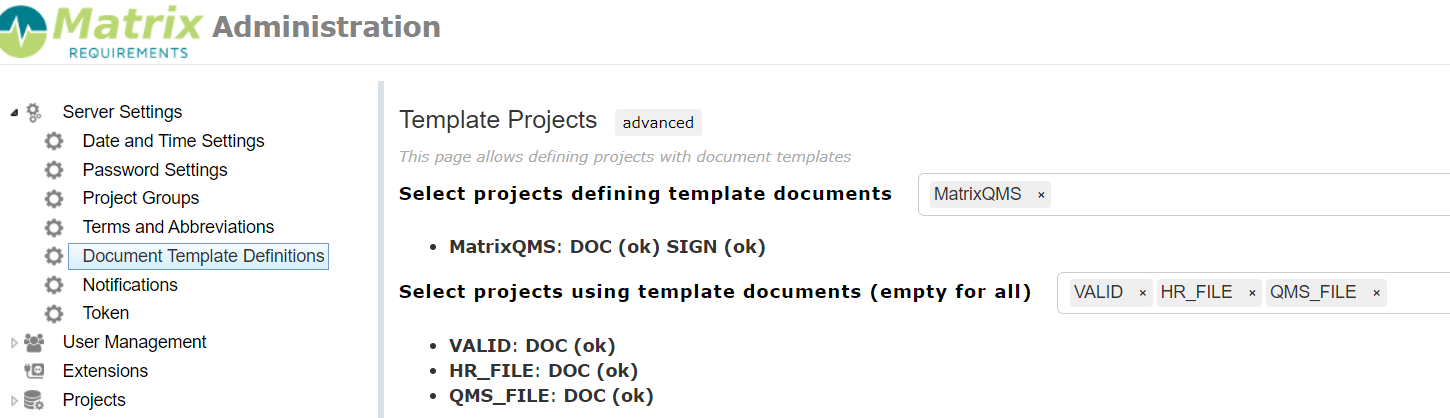Click the Extensions plugin icon
The width and height of the screenshot is (1450, 418).
pyautogui.click(x=34, y=371)
